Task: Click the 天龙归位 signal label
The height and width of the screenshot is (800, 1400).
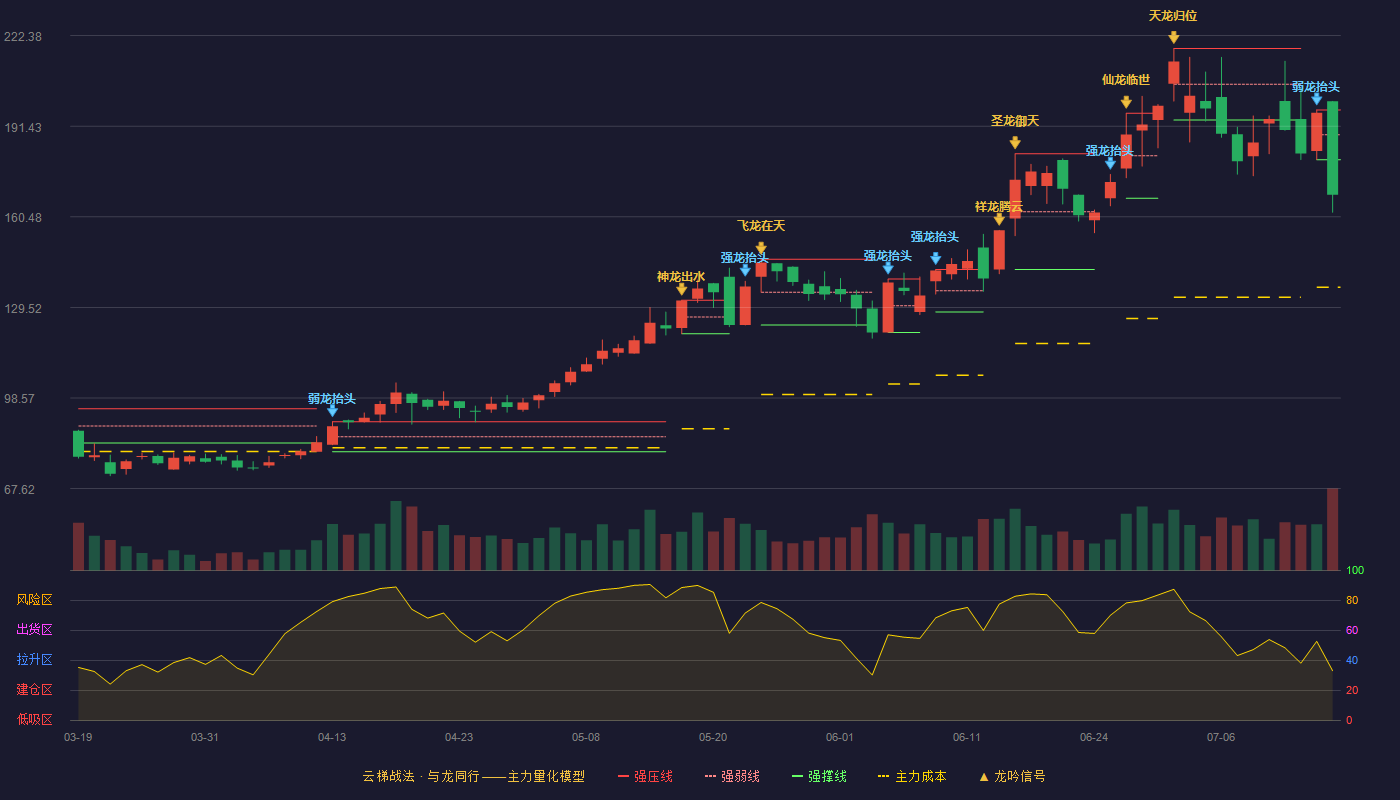Action: [1173, 16]
